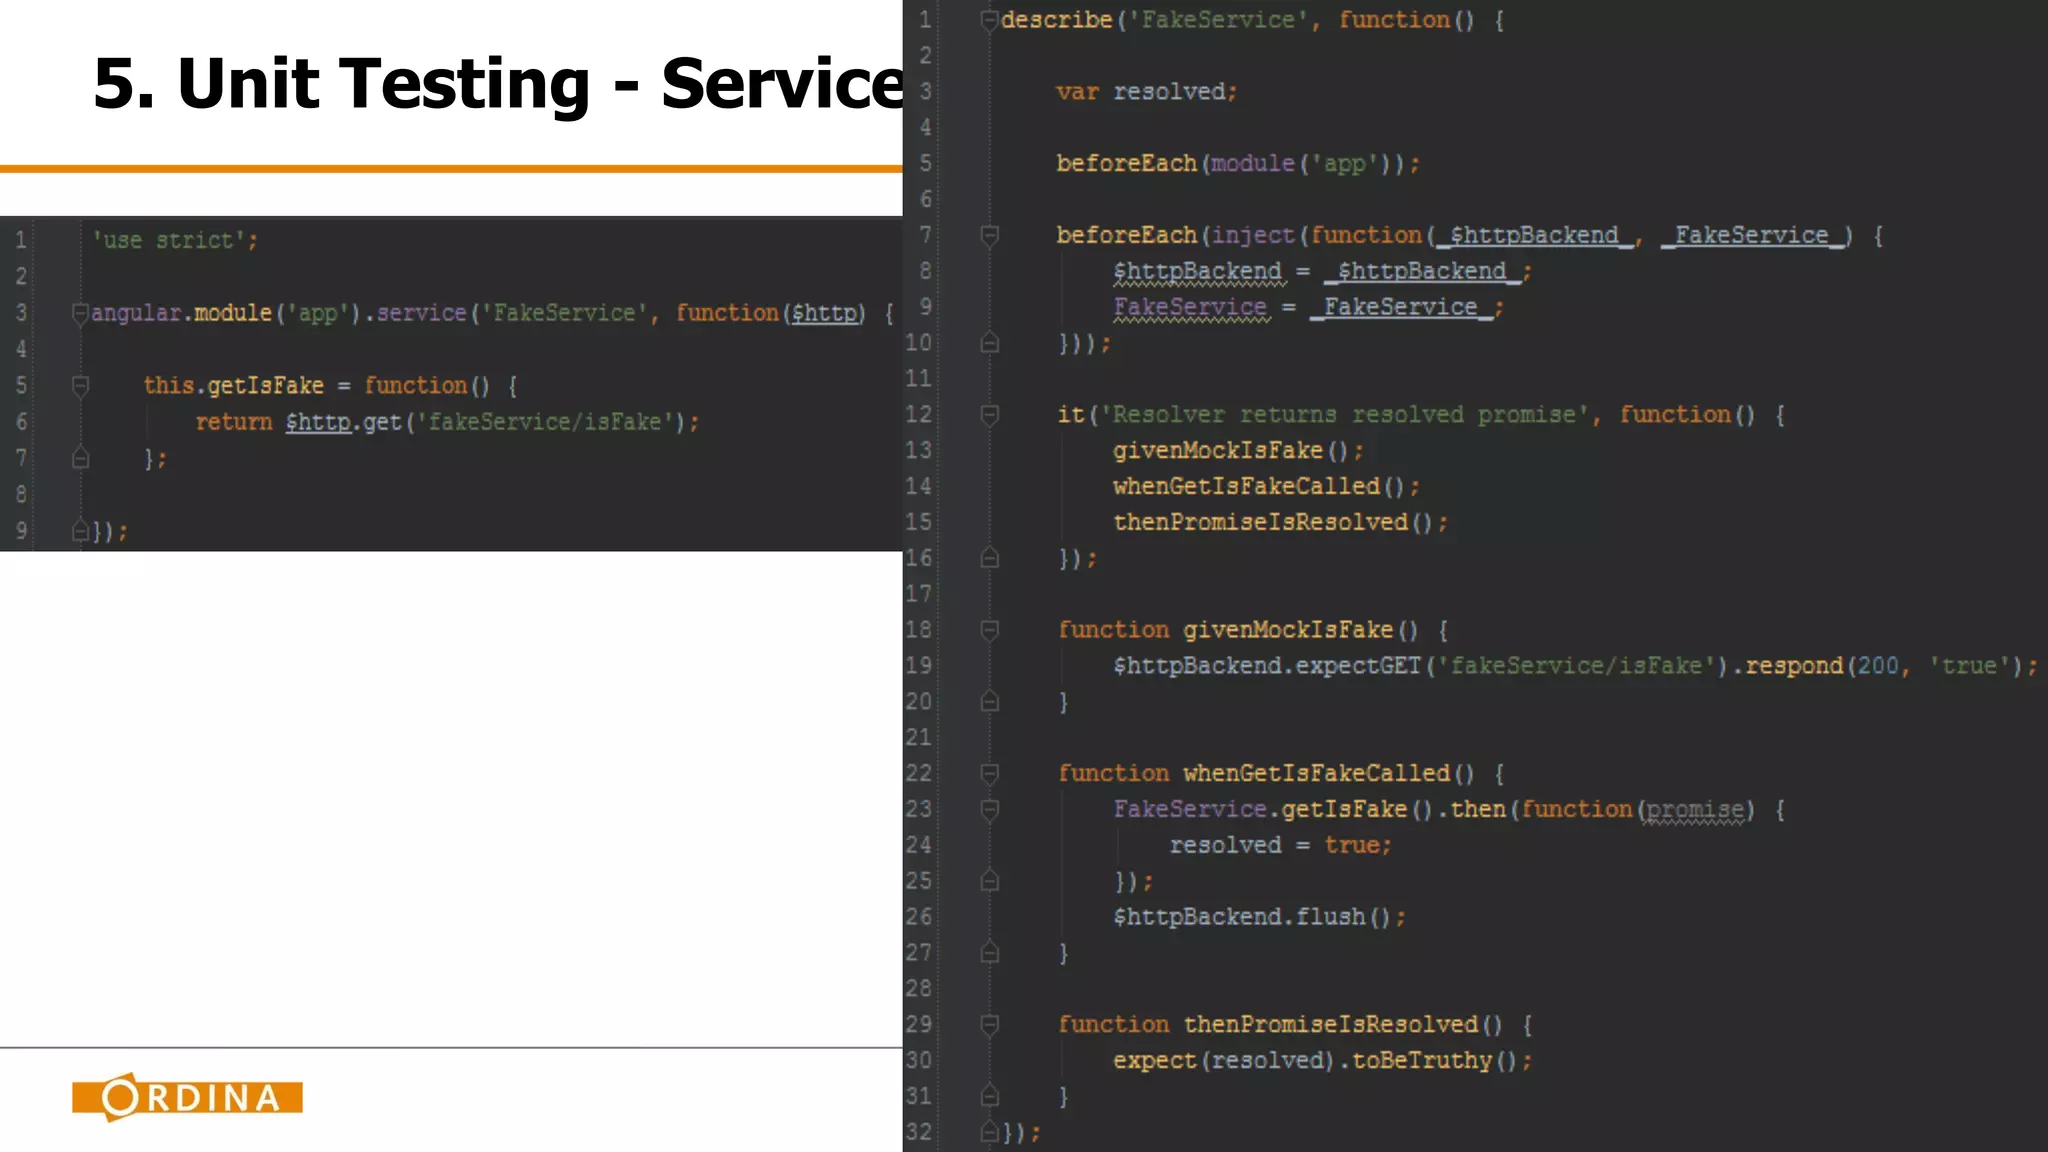
Task: Click line number 21 in test file gutter
Action: point(918,738)
